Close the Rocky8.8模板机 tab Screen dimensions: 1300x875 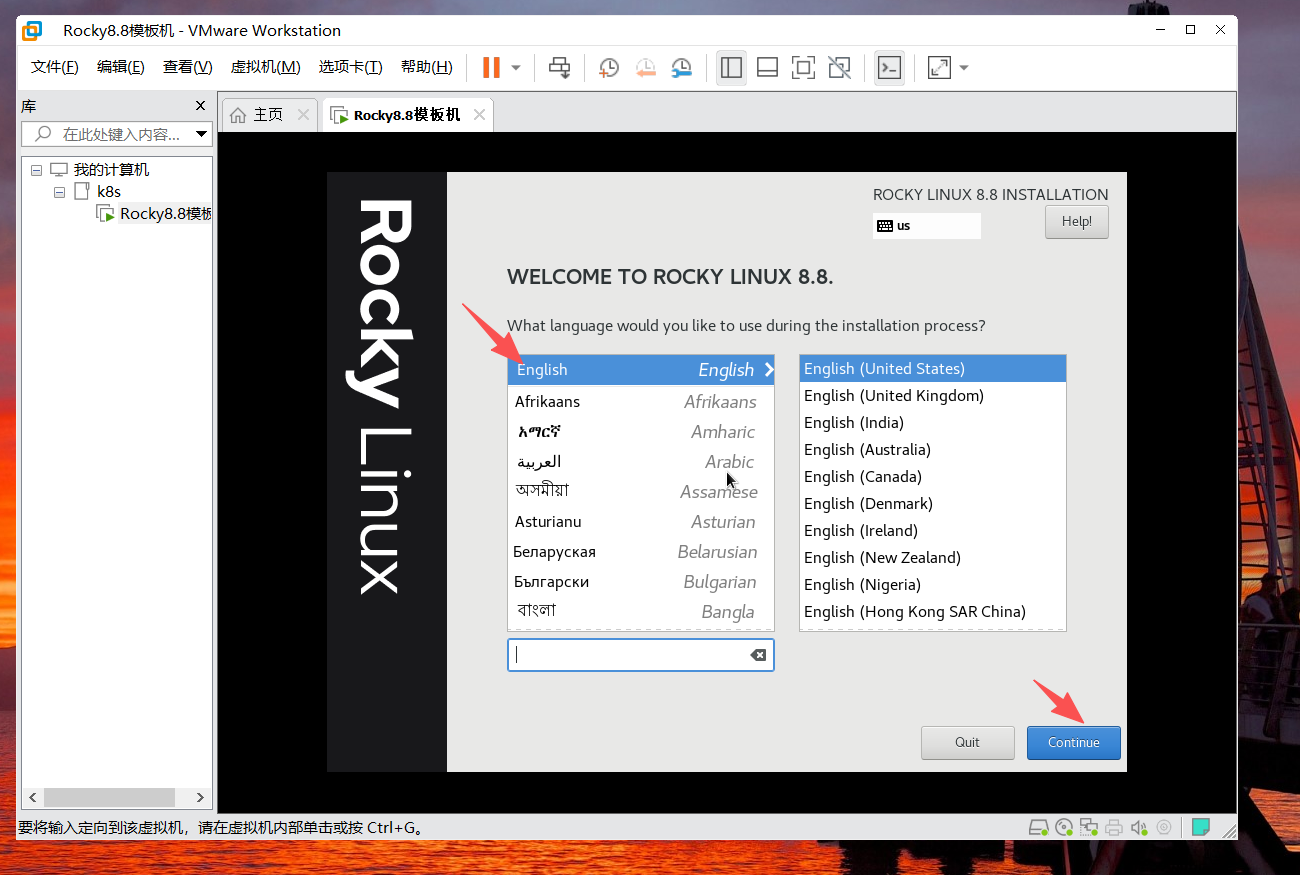[x=479, y=115]
